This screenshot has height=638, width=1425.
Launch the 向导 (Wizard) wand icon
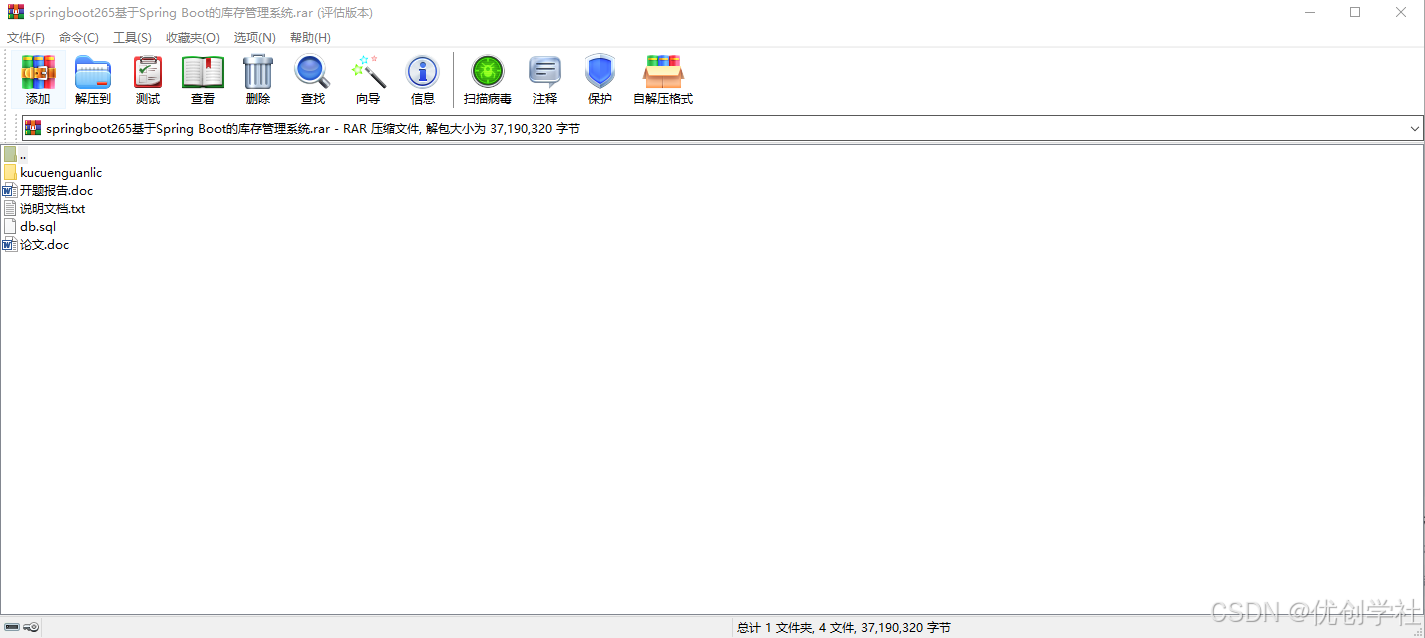pyautogui.click(x=368, y=72)
